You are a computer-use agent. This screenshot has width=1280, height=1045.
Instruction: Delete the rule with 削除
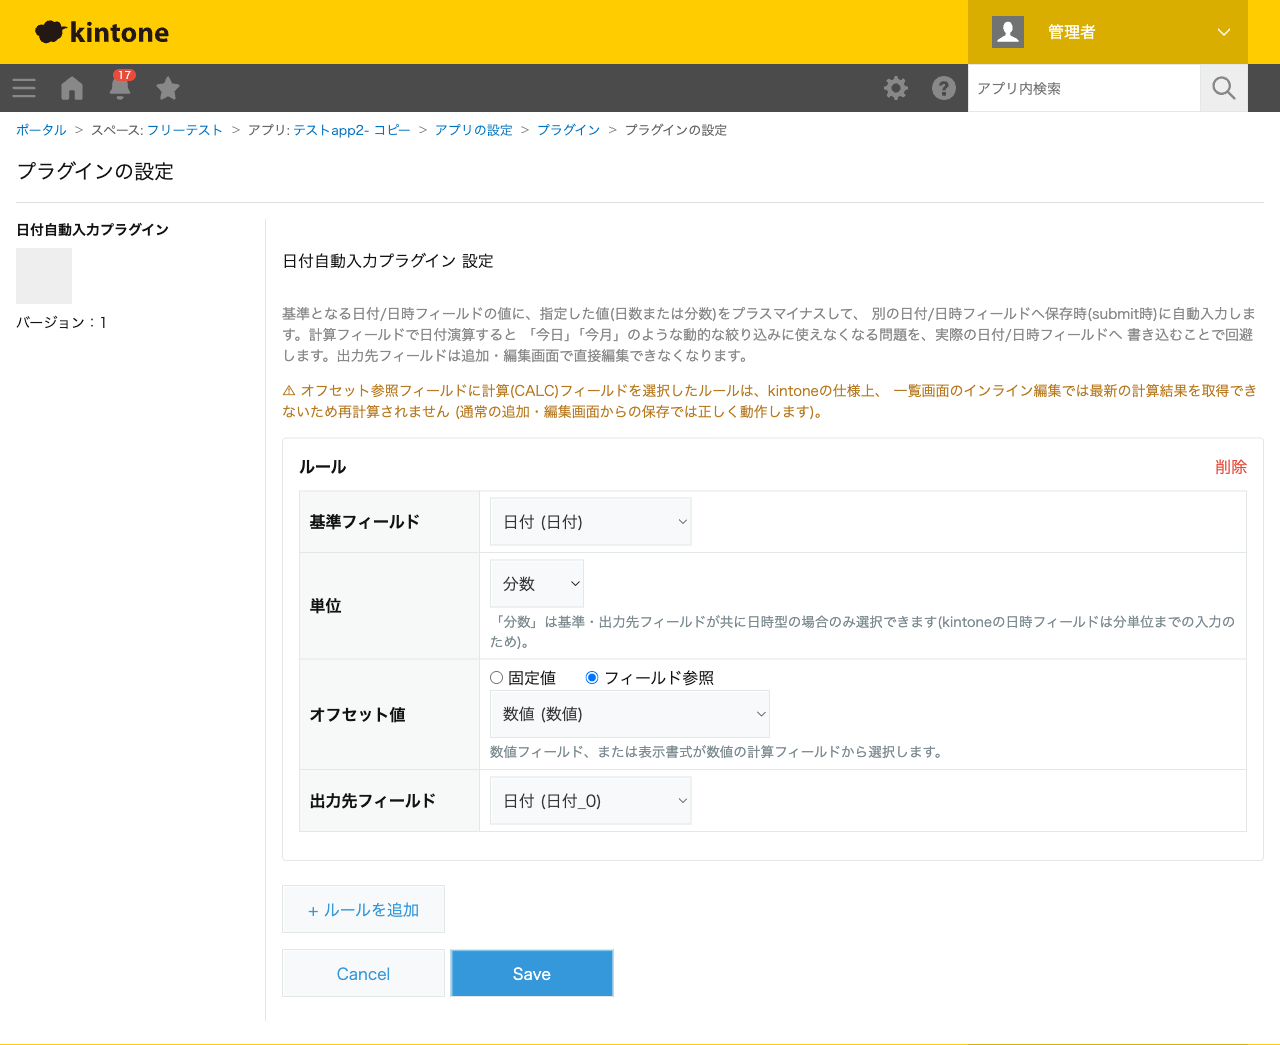click(x=1231, y=467)
